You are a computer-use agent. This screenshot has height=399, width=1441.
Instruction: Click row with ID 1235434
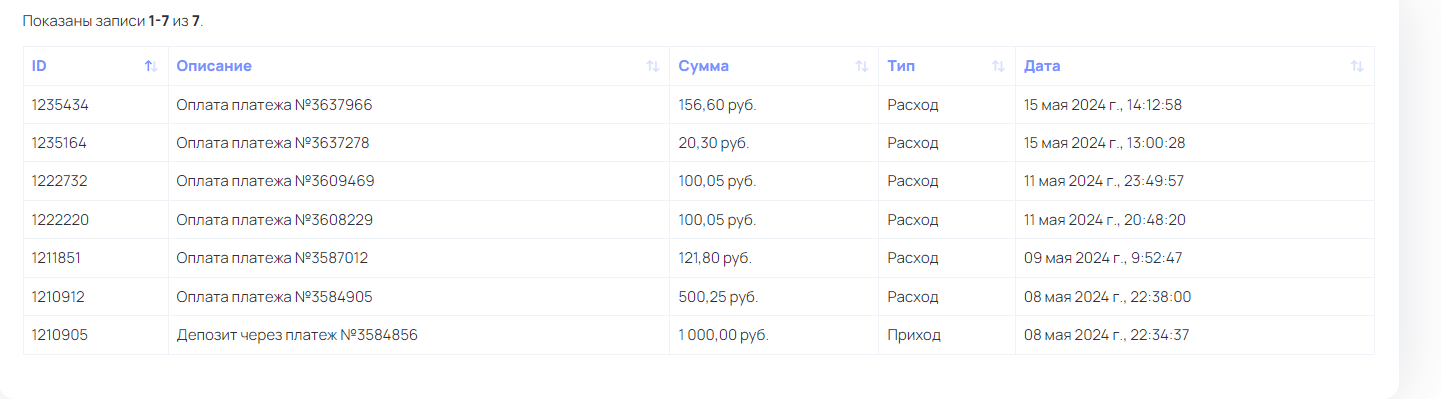(x=699, y=105)
